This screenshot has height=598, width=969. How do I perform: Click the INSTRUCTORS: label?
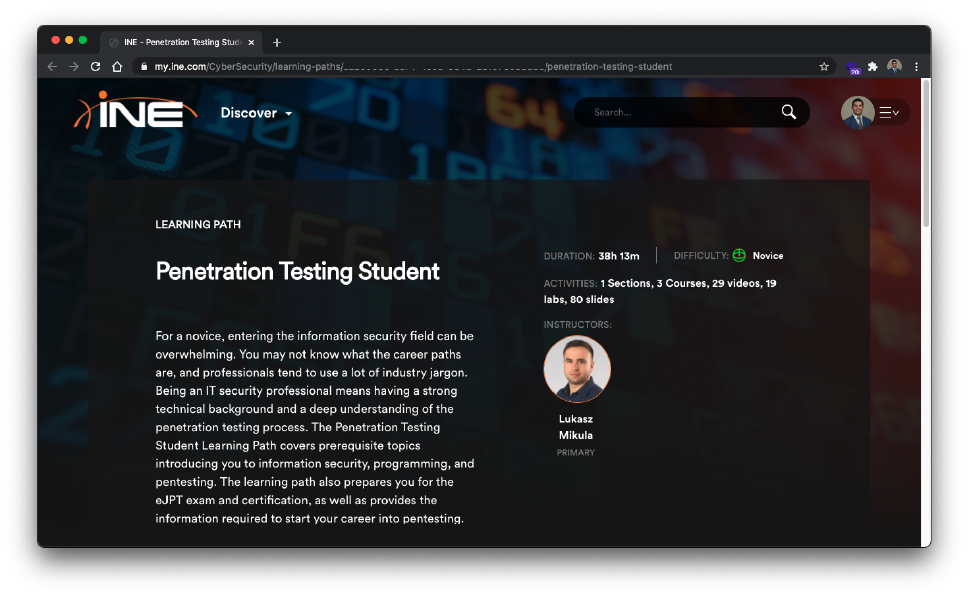(577, 325)
